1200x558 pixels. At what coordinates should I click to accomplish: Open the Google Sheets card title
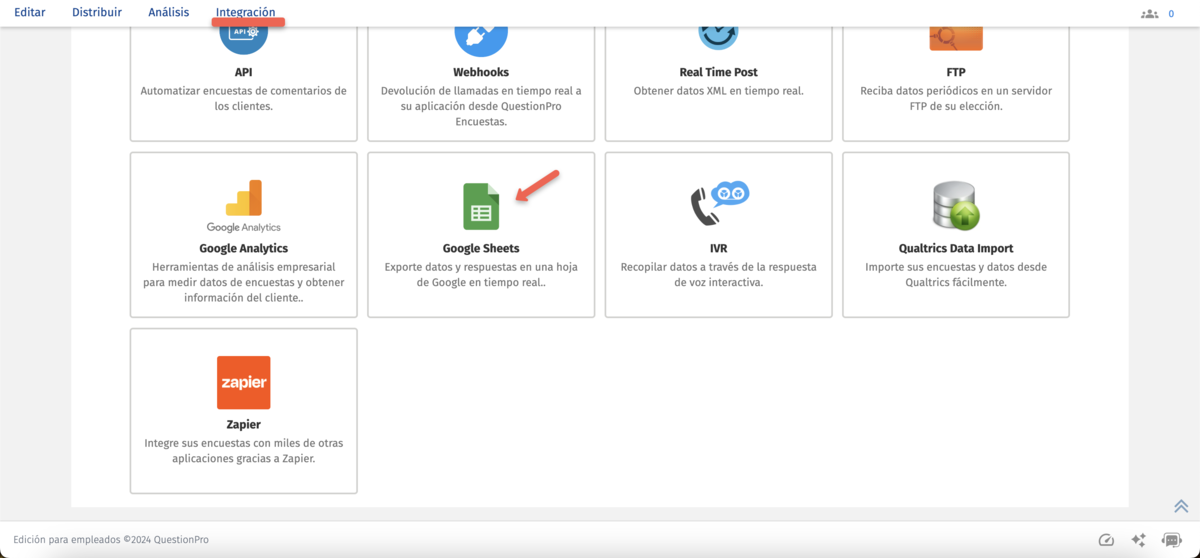pyautogui.click(x=481, y=248)
